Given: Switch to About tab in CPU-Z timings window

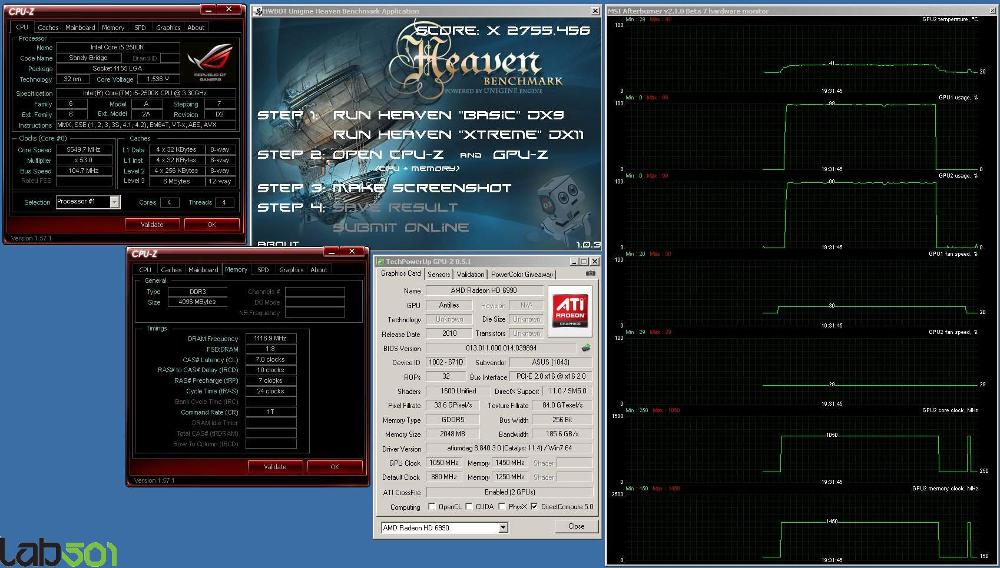Looking at the screenshot, I should tap(319, 270).
